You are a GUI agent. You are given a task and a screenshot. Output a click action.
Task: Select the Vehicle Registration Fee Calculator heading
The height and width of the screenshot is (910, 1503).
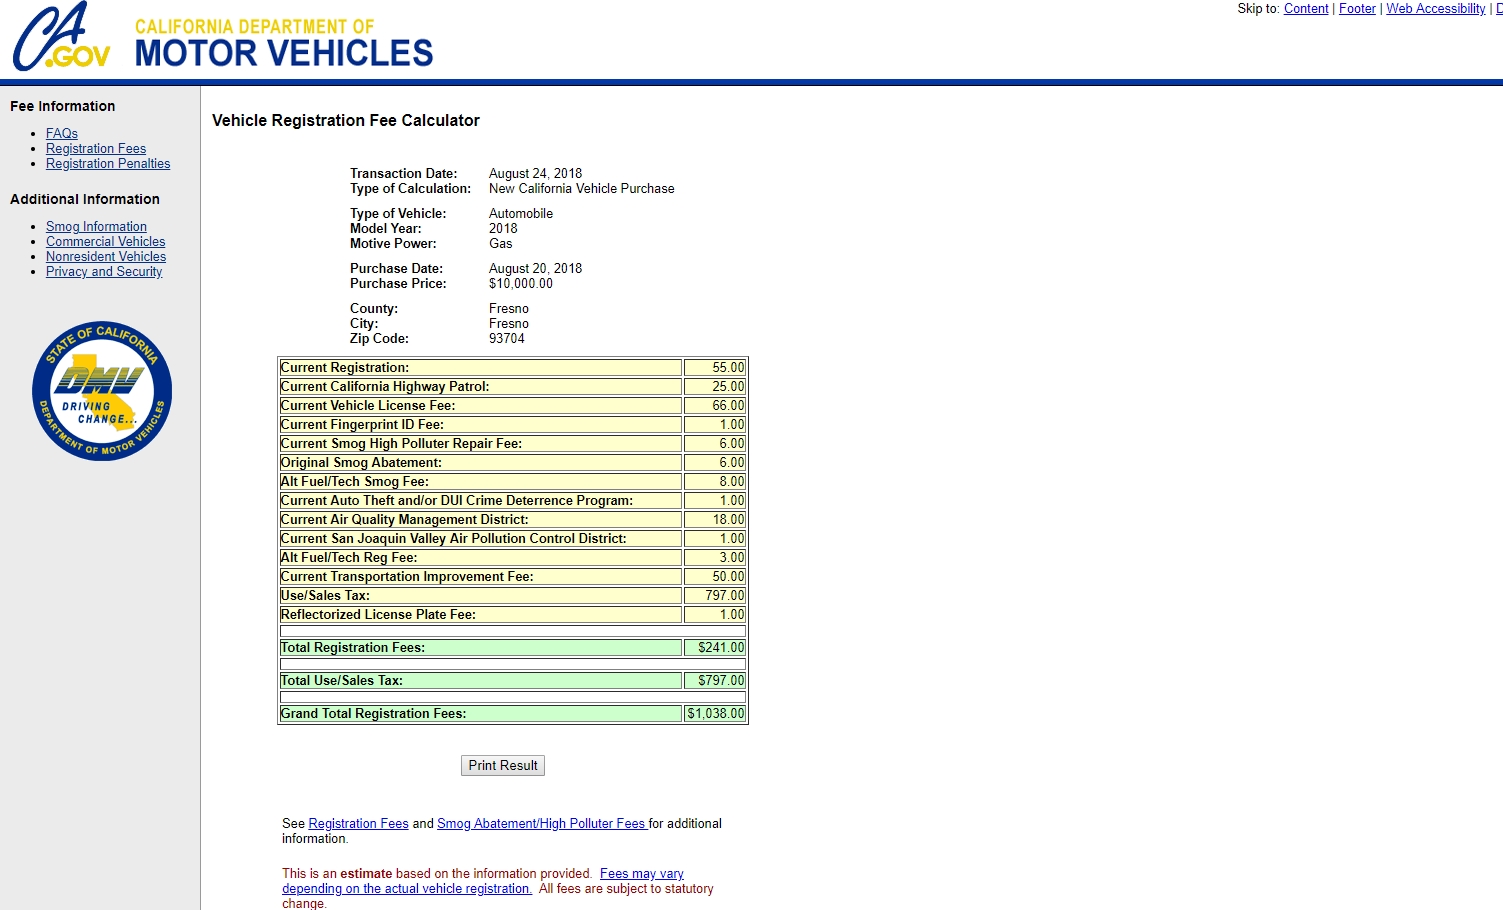(x=346, y=121)
